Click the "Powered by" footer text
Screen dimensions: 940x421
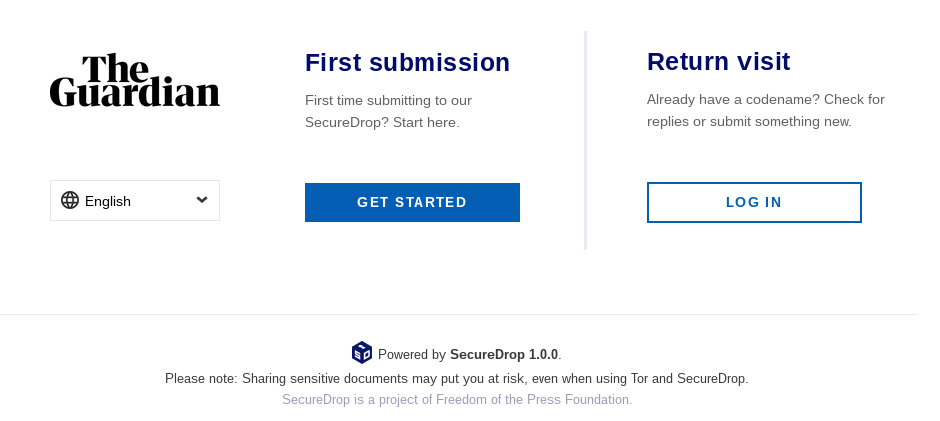pyautogui.click(x=411, y=354)
